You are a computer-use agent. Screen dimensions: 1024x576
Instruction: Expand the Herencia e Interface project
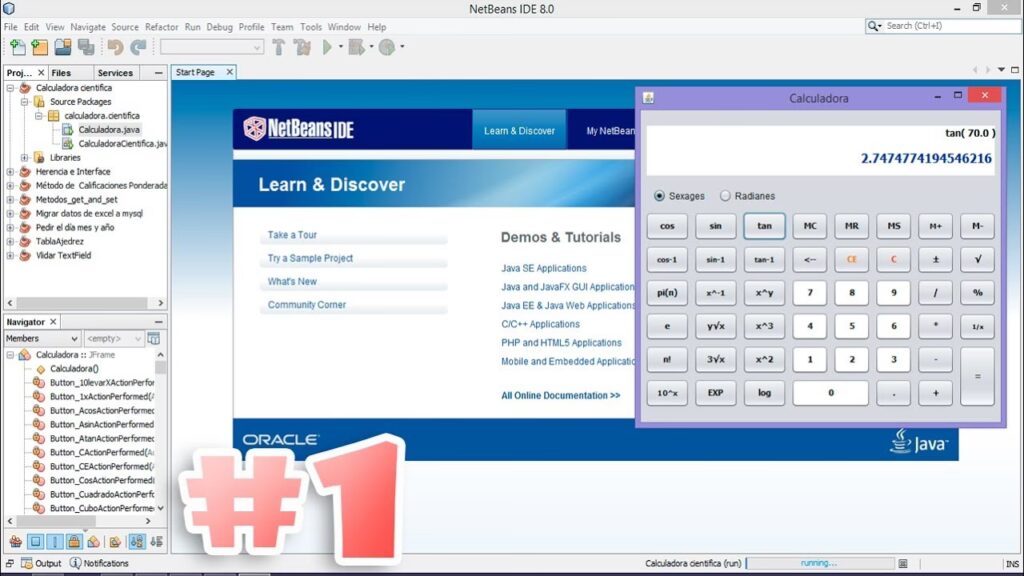point(10,172)
